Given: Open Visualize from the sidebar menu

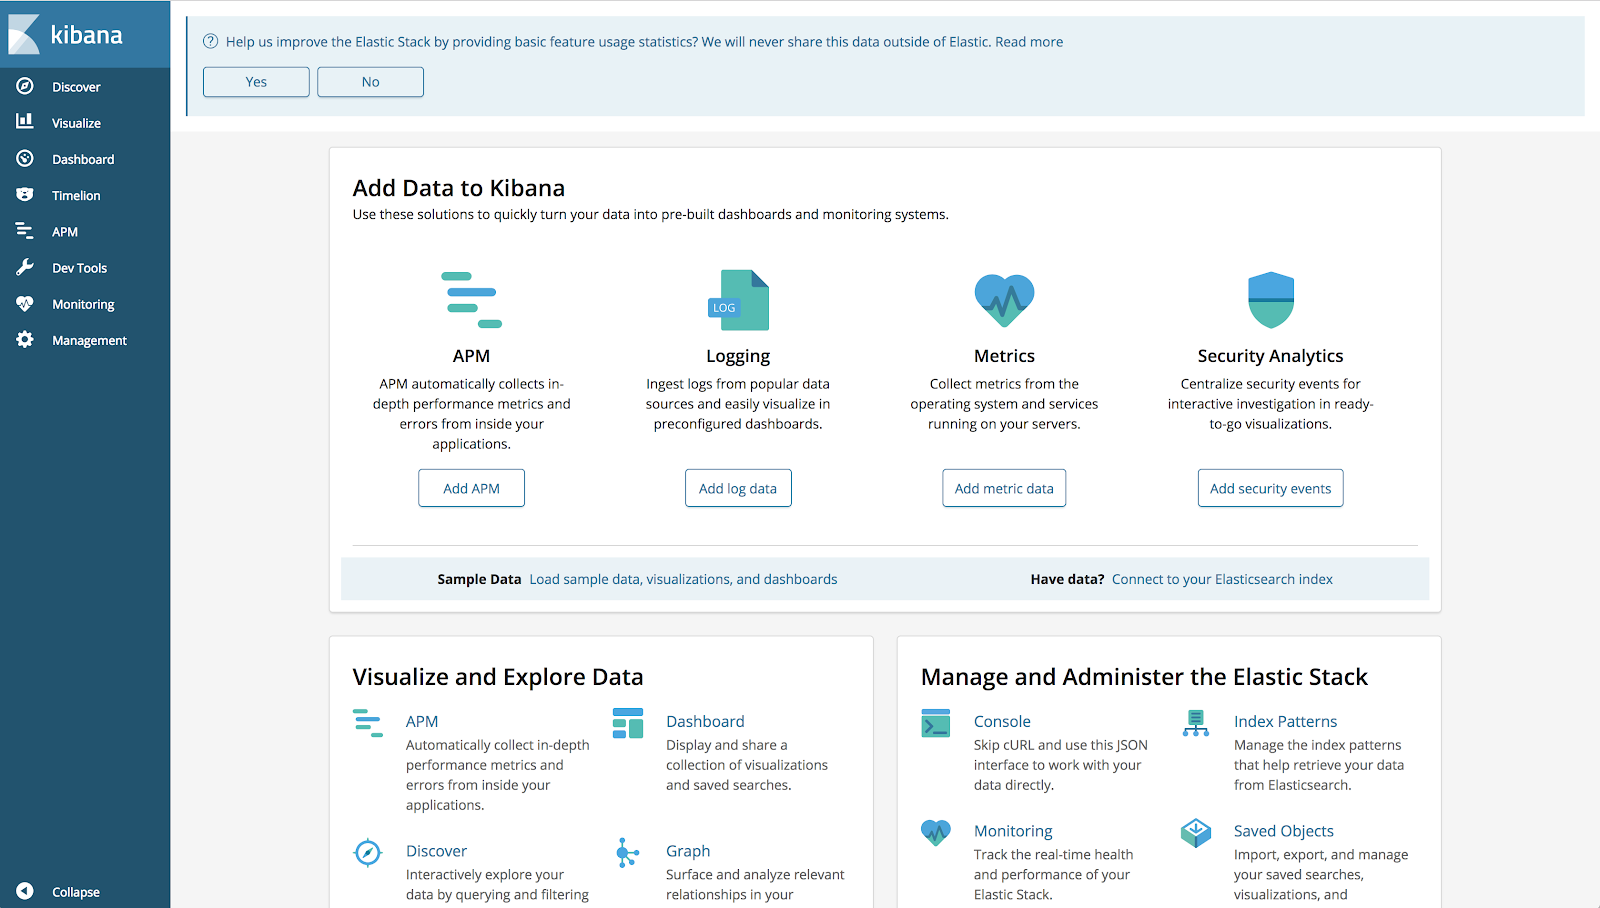Looking at the screenshot, I should [76, 123].
